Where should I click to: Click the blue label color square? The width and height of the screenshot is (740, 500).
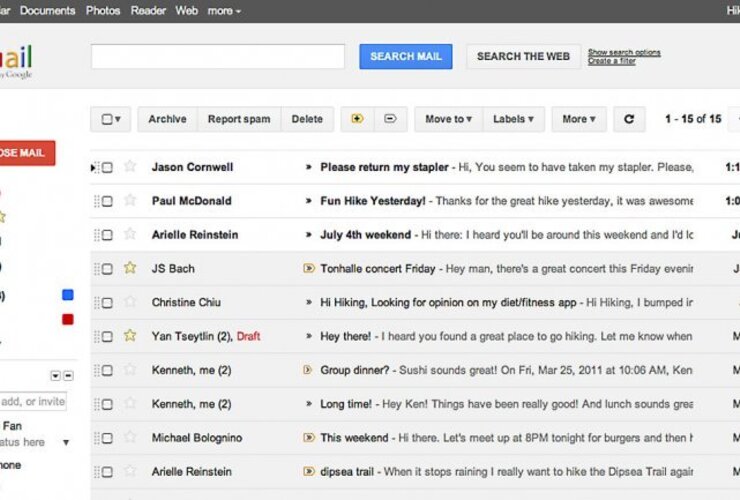tap(68, 295)
